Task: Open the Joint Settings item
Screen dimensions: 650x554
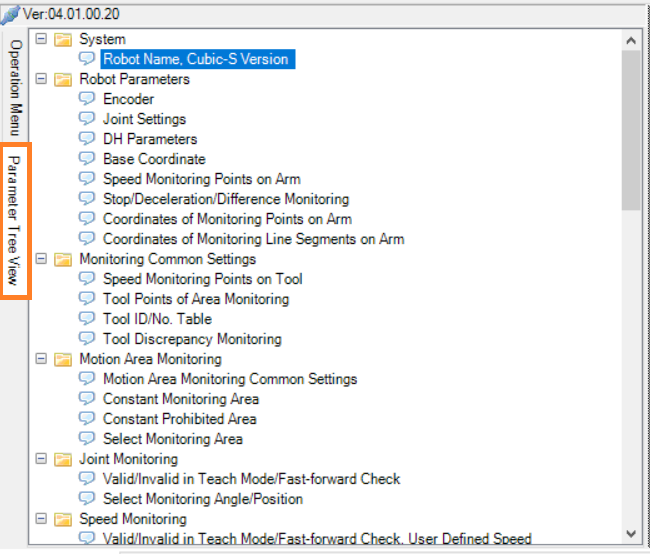Action: (x=144, y=119)
